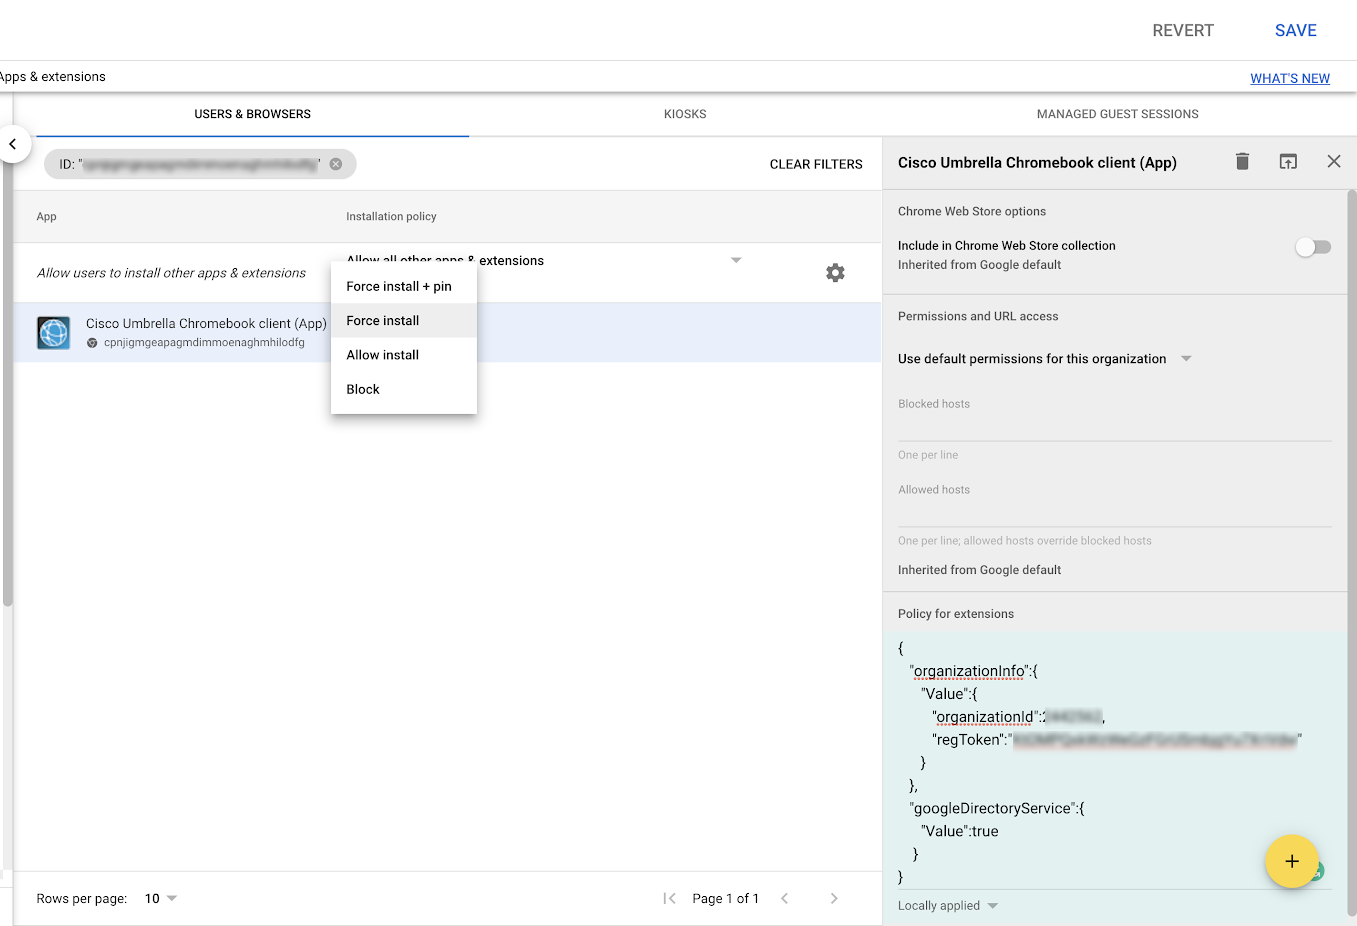
Task: Click the Revert button
Action: 1183,30
